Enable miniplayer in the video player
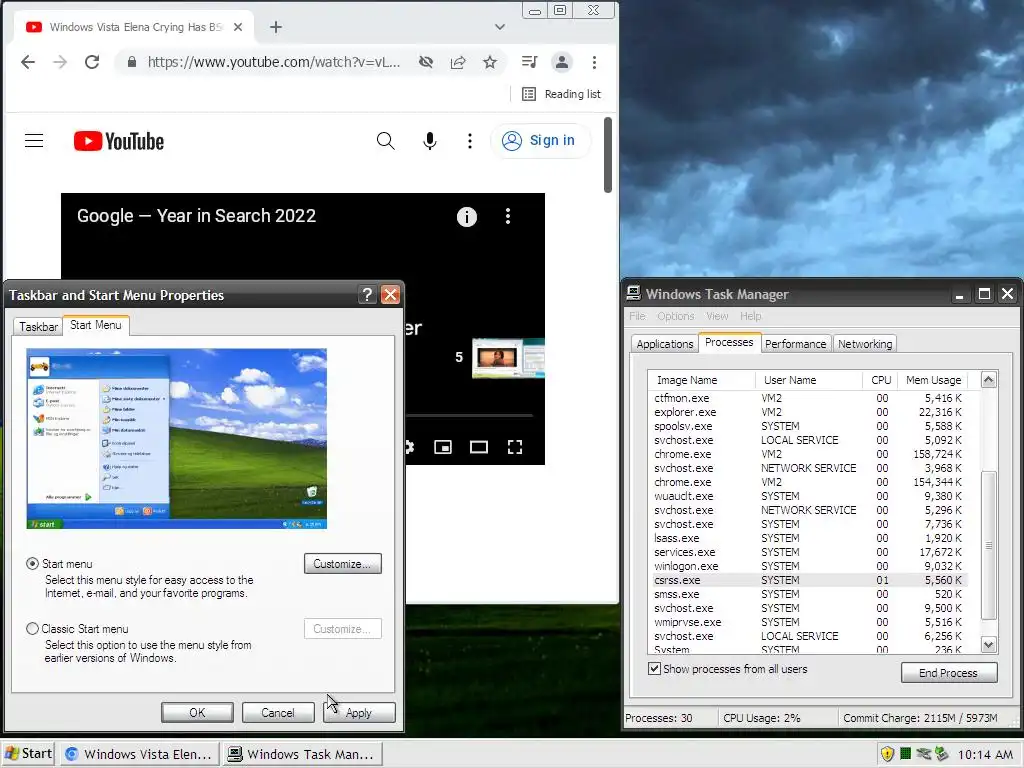Image resolution: width=1024 pixels, height=768 pixels. coord(443,447)
